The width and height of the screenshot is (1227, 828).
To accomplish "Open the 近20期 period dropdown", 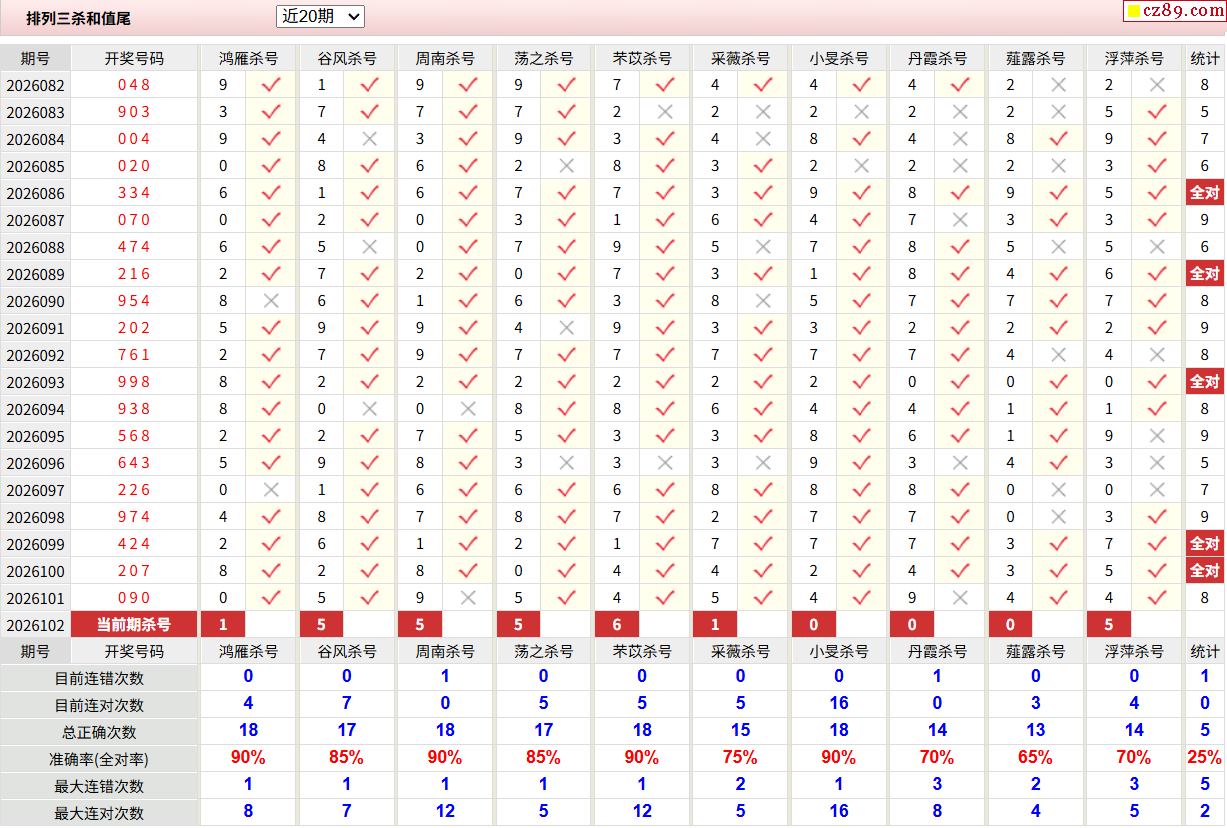I will coord(320,16).
